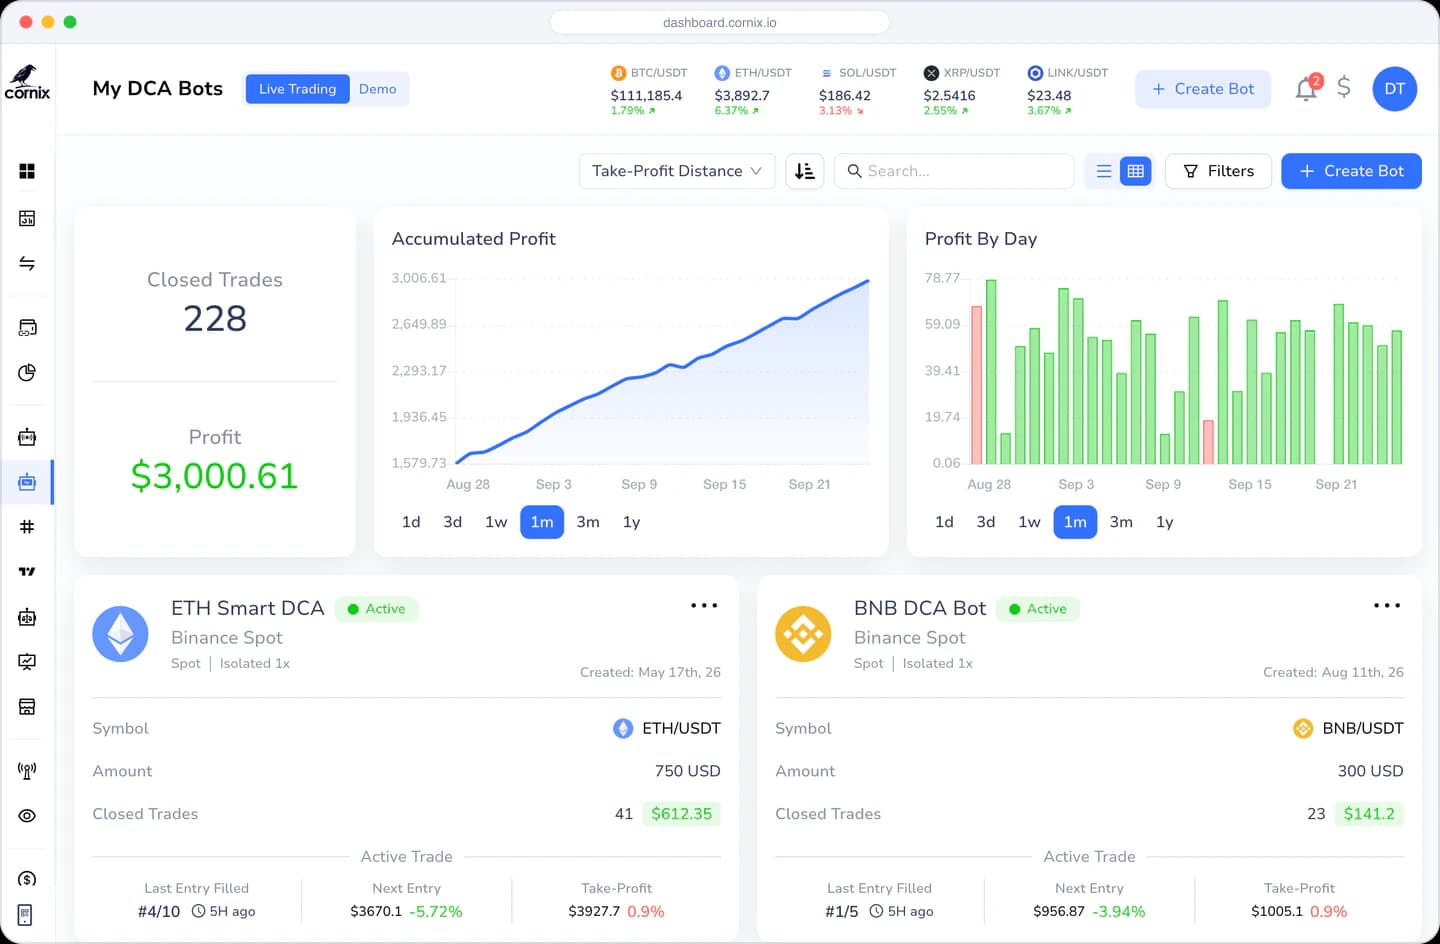The height and width of the screenshot is (944, 1440).
Task: Click the $612.35 profit badge
Action: coord(681,814)
